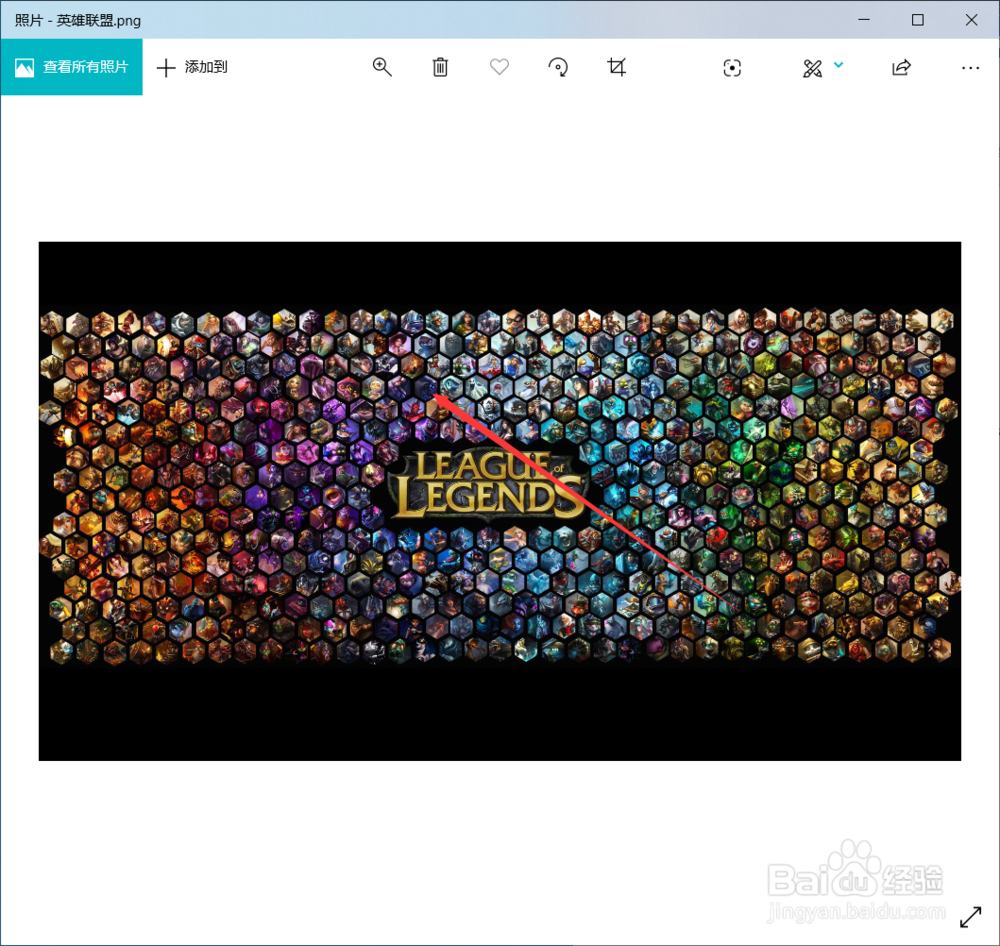Viewport: 1000px width, 946px height.
Task: Delete the current photo
Action: 439,67
